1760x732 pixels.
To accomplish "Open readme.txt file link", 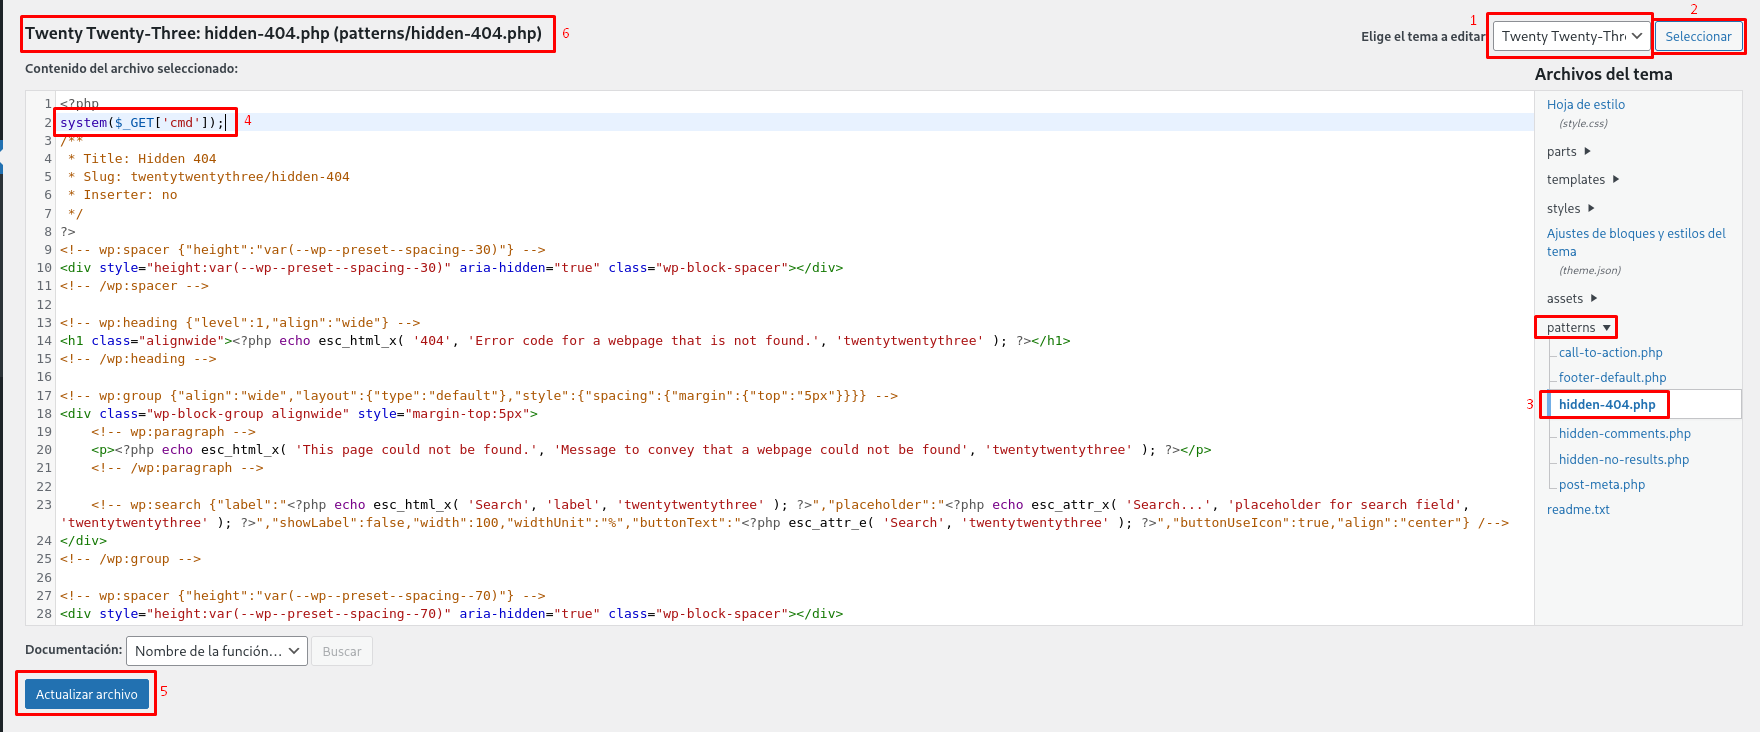I will tap(1578, 510).
